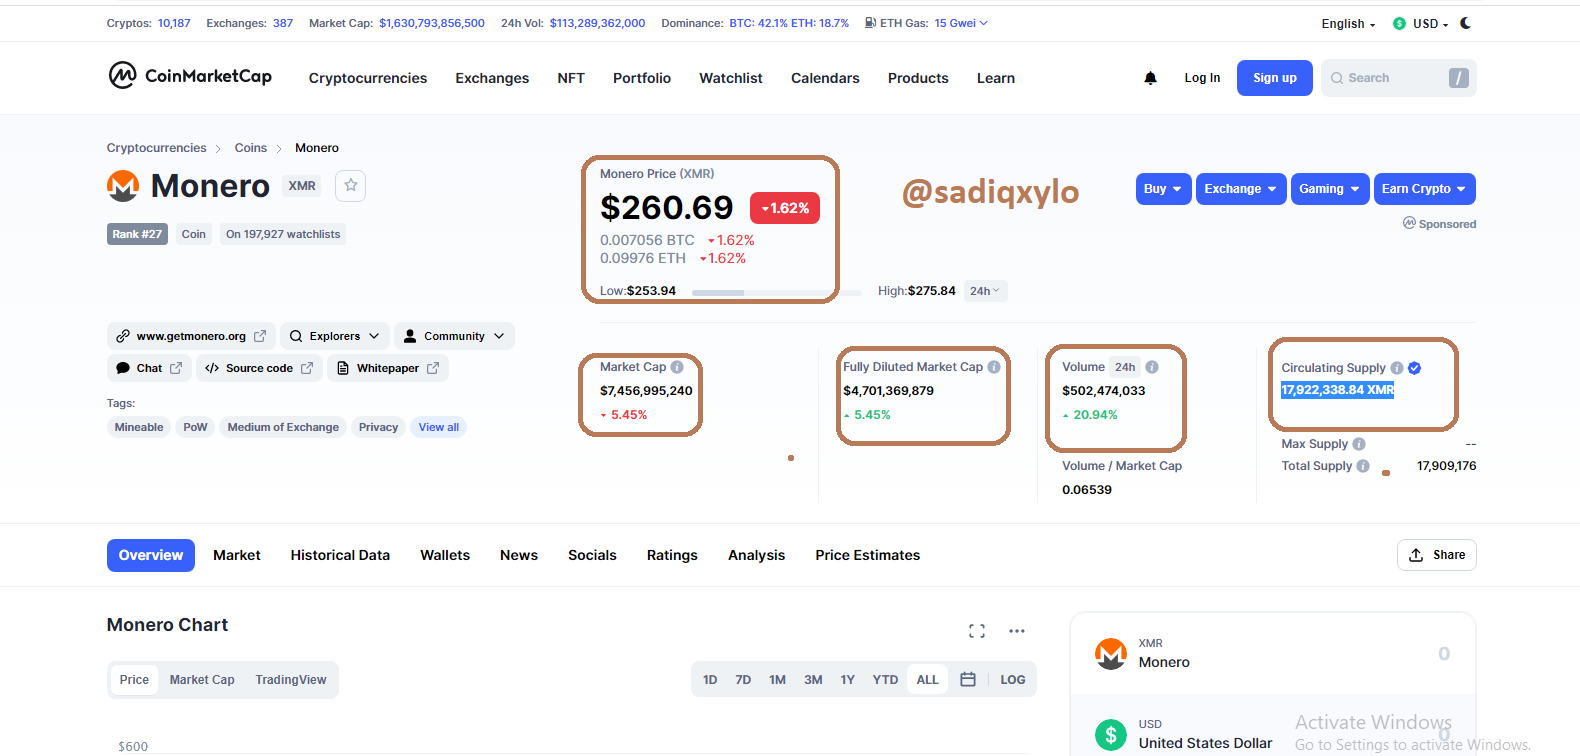
Task: Open the Cryptocurrencies nav menu
Action: 368,78
